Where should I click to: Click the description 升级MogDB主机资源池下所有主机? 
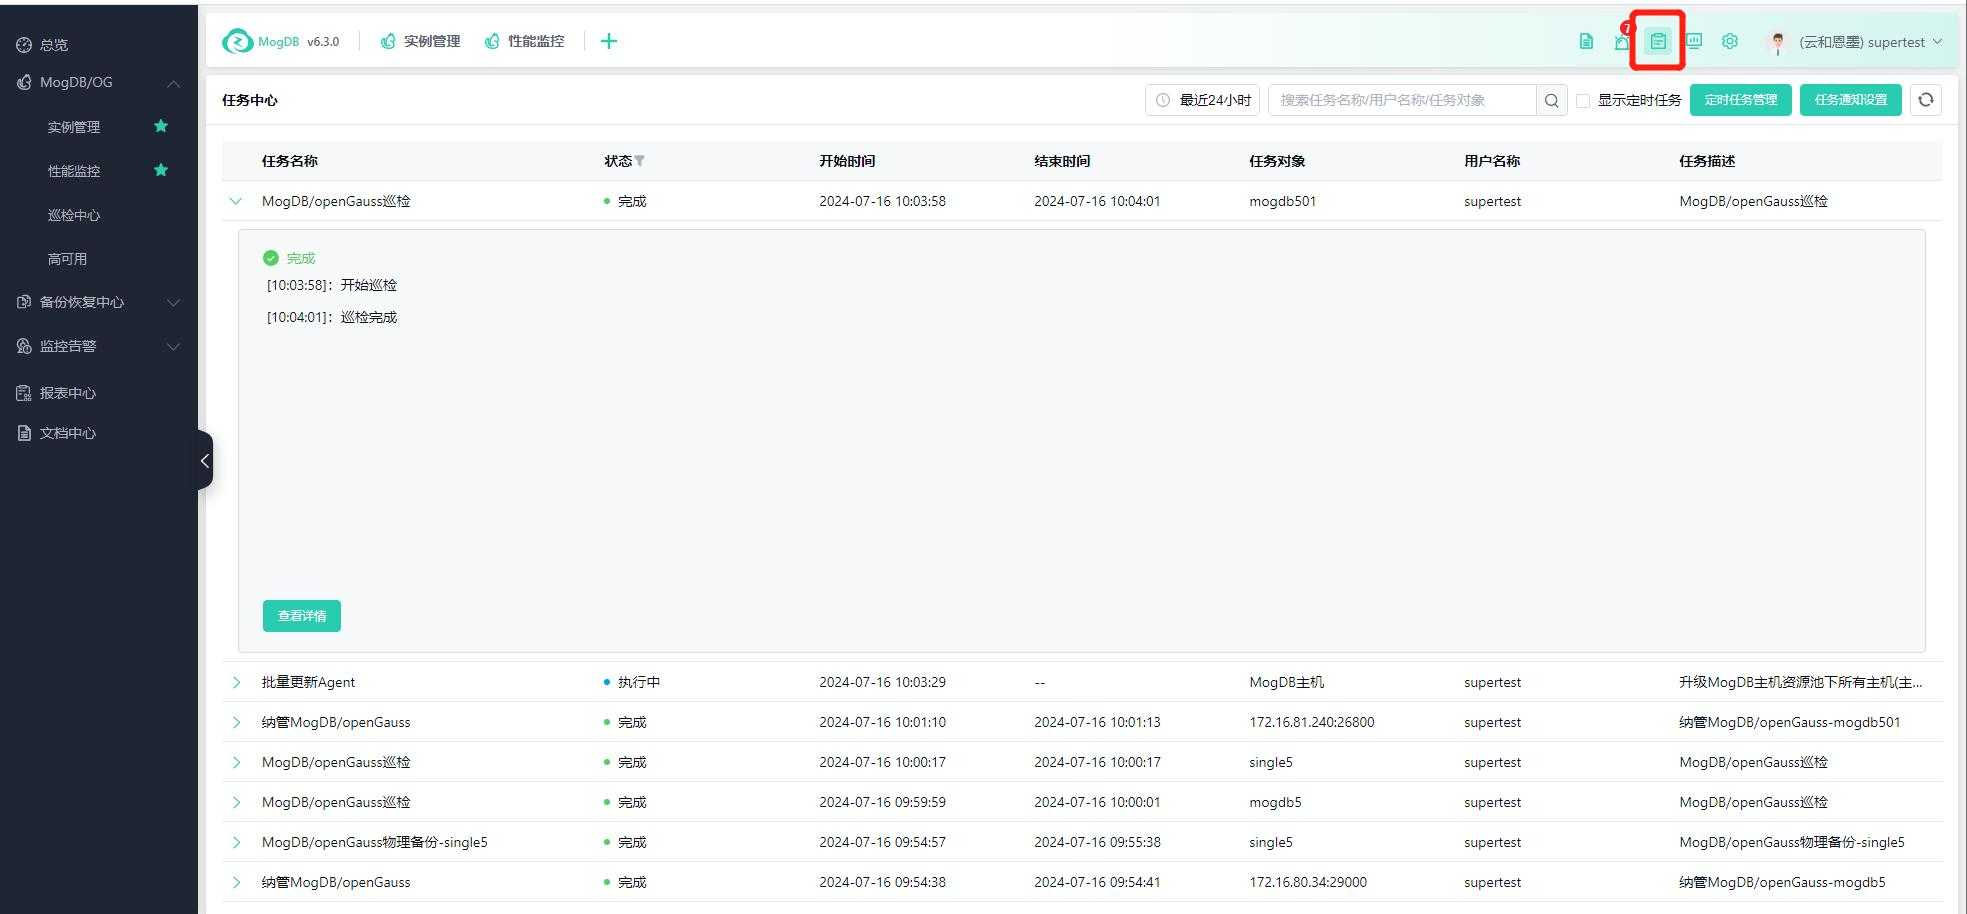tap(1800, 682)
